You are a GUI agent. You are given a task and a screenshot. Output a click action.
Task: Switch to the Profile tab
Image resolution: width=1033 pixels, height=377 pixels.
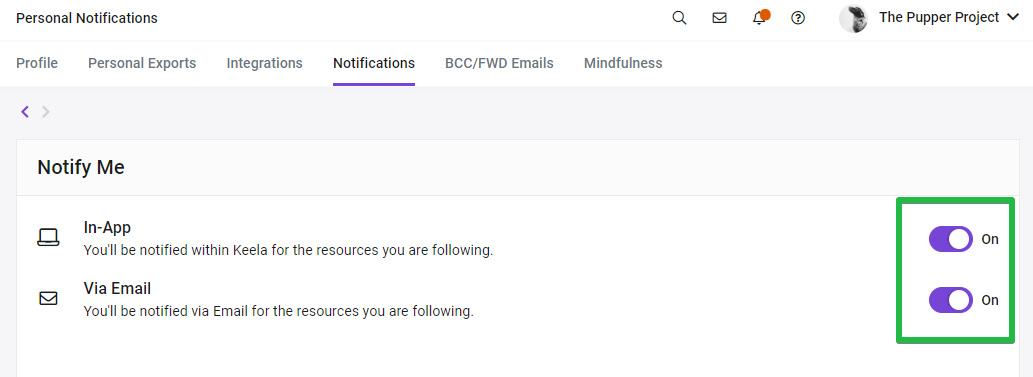pyautogui.click(x=37, y=63)
